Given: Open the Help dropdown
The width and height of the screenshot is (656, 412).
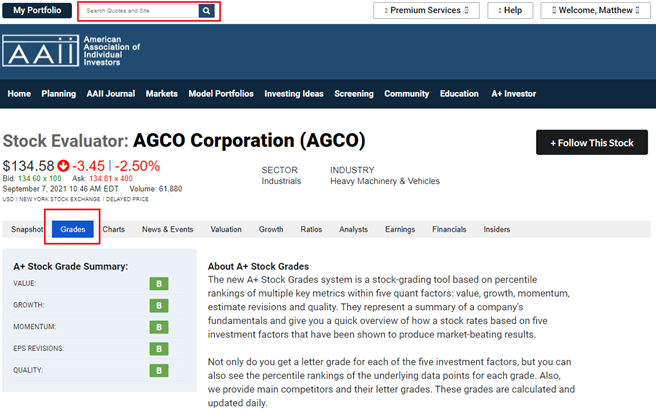Looking at the screenshot, I should 510,10.
